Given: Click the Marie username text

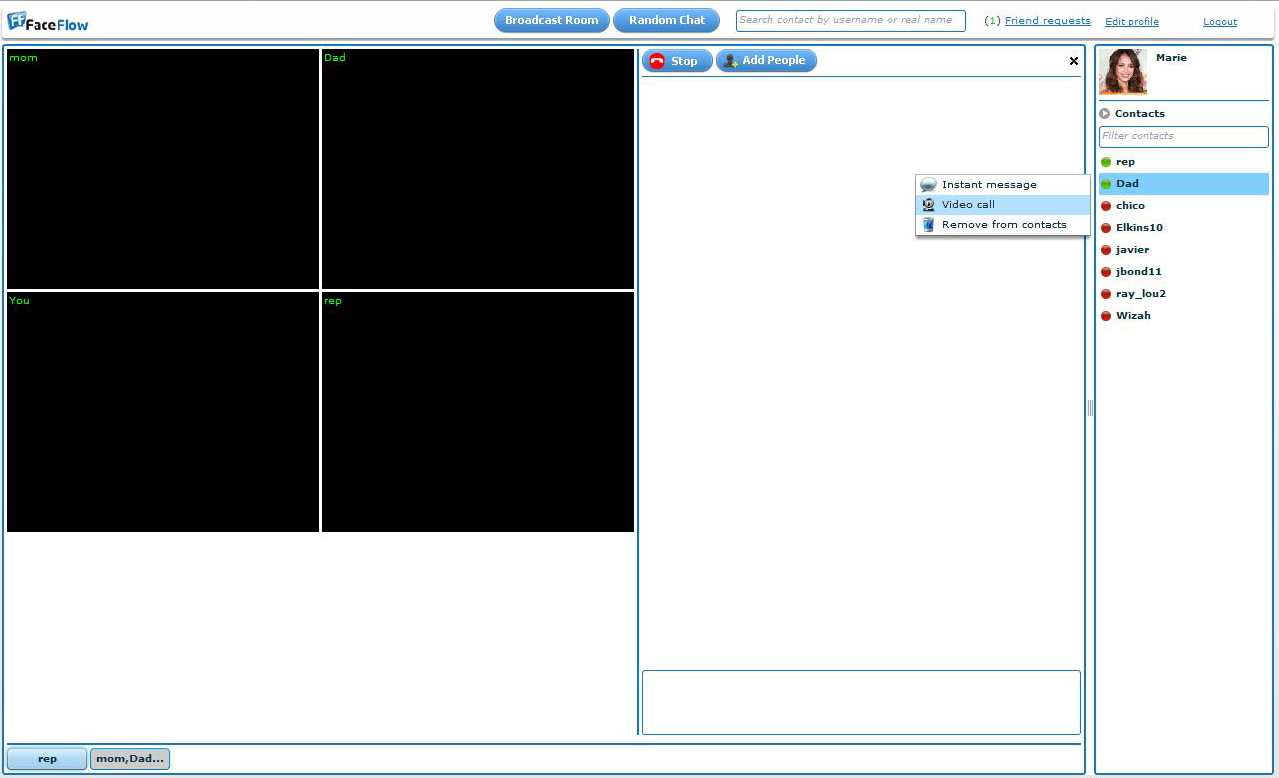Looking at the screenshot, I should (x=1171, y=58).
